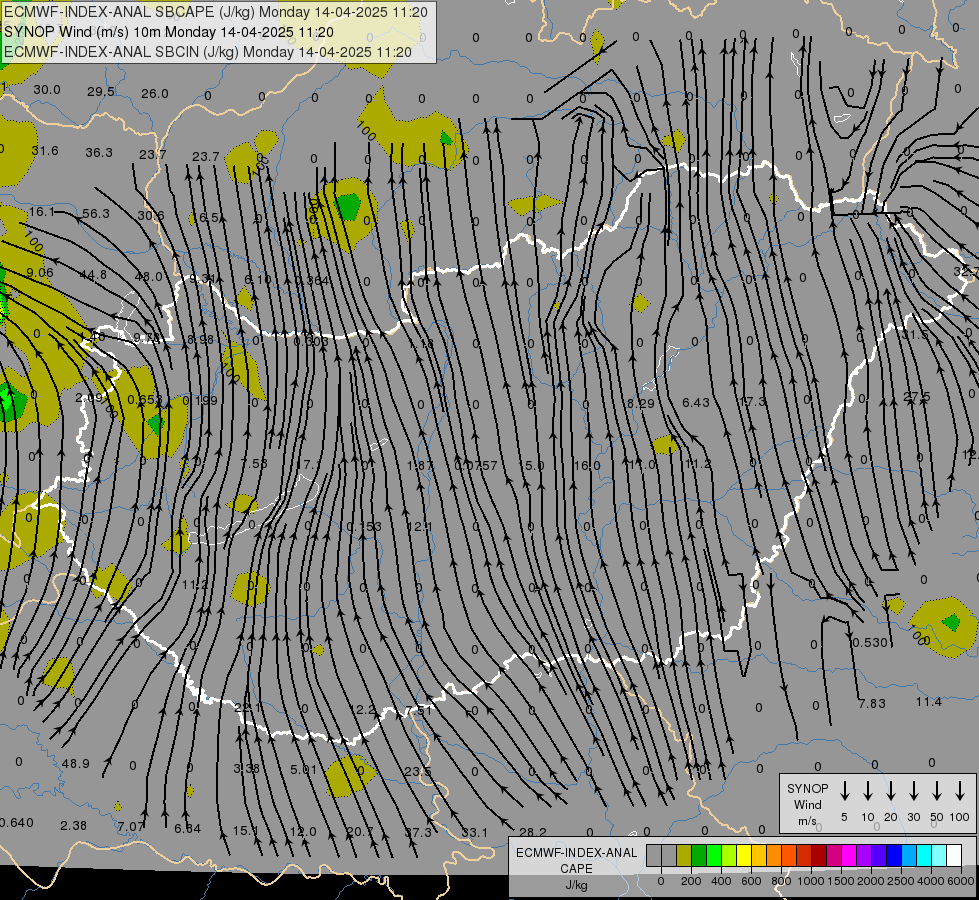Viewport: 979px width, 900px height.
Task: Click the 37.3 value on the map
Action: [418, 832]
